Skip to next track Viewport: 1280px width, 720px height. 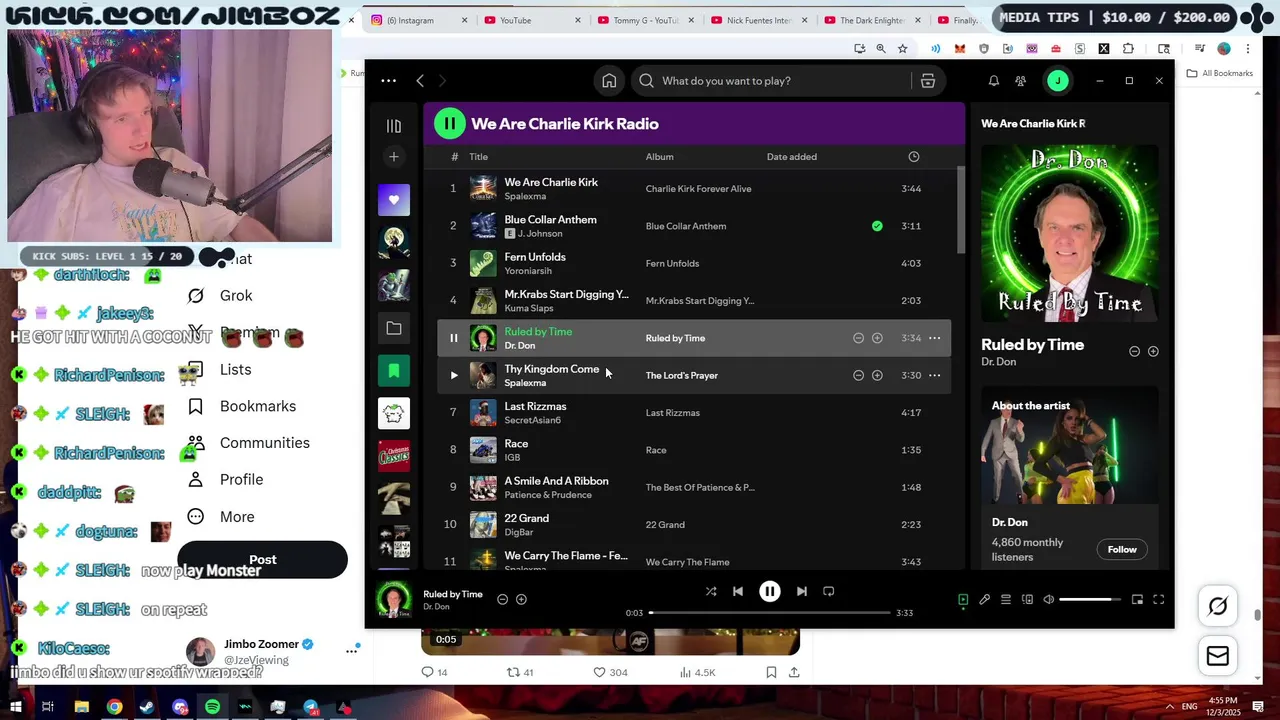pyautogui.click(x=801, y=591)
